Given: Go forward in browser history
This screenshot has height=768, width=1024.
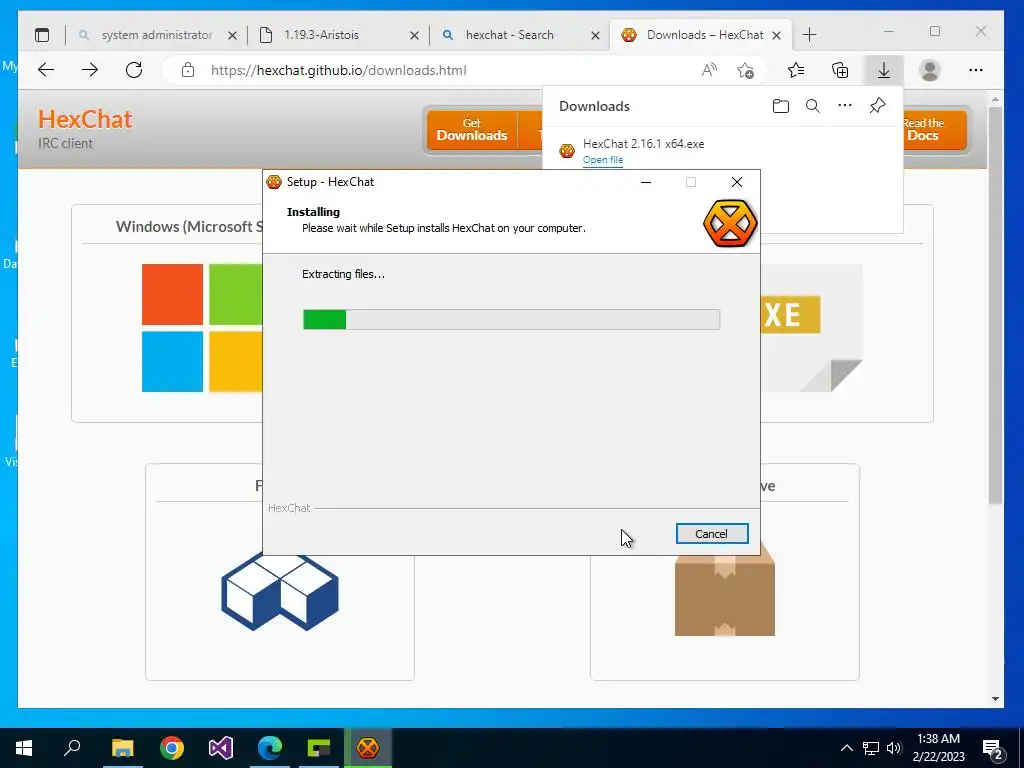Looking at the screenshot, I should pos(90,70).
